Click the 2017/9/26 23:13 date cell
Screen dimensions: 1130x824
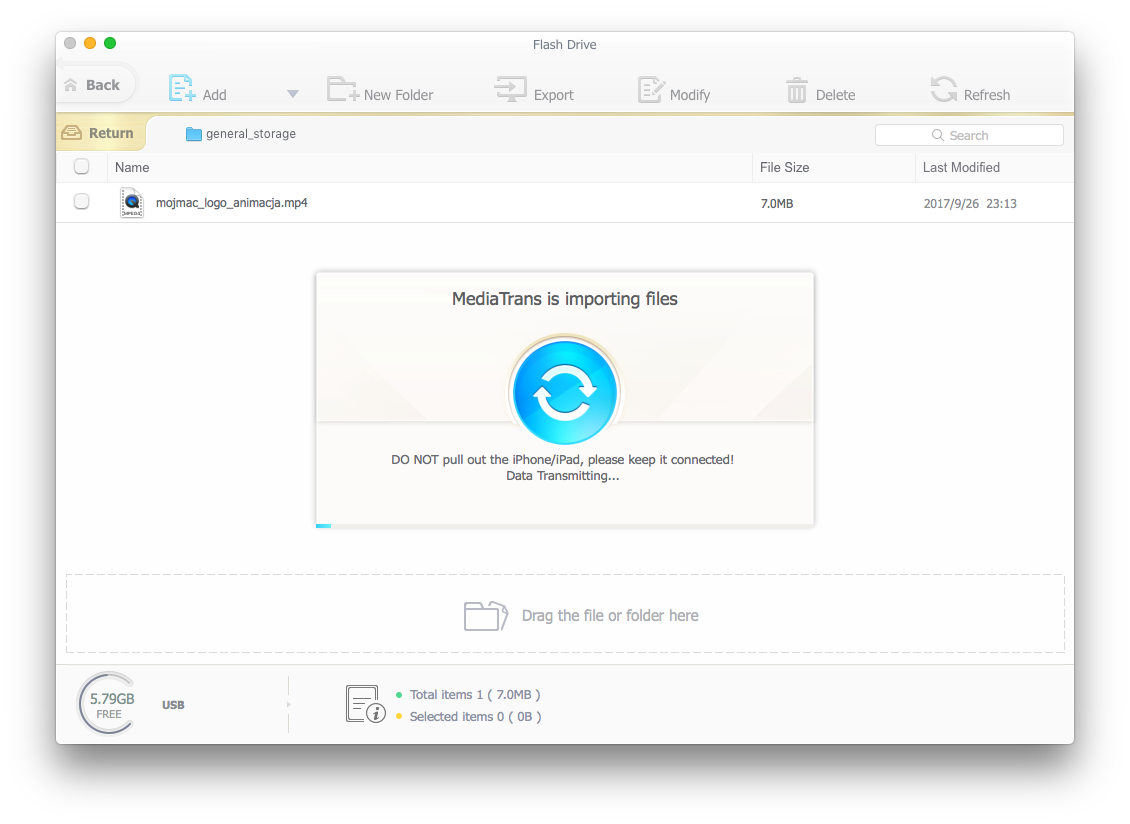970,204
